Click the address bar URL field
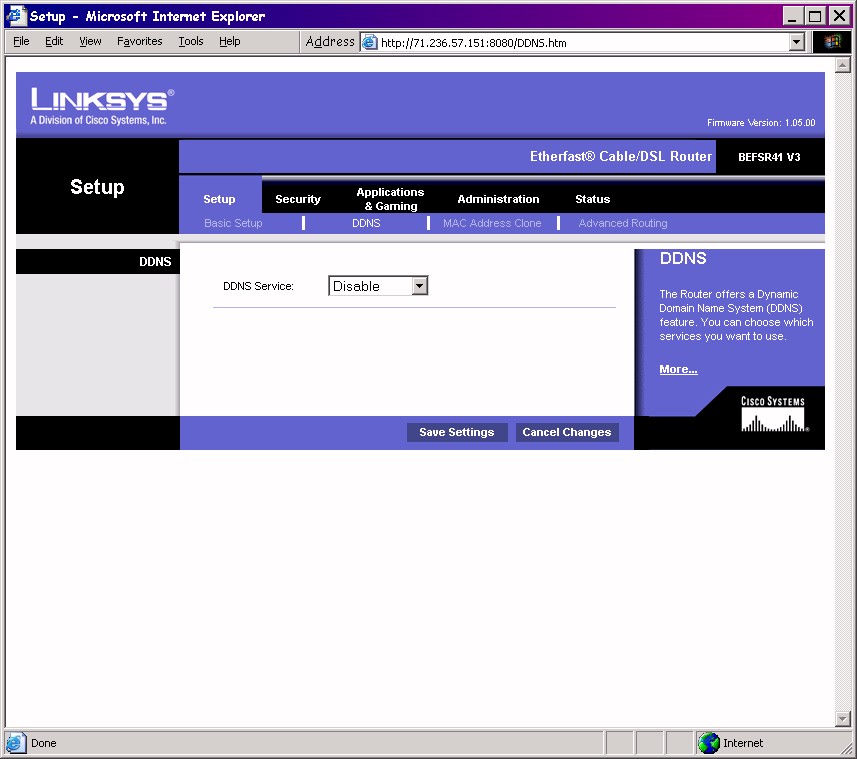The width and height of the screenshot is (857, 759). point(582,43)
